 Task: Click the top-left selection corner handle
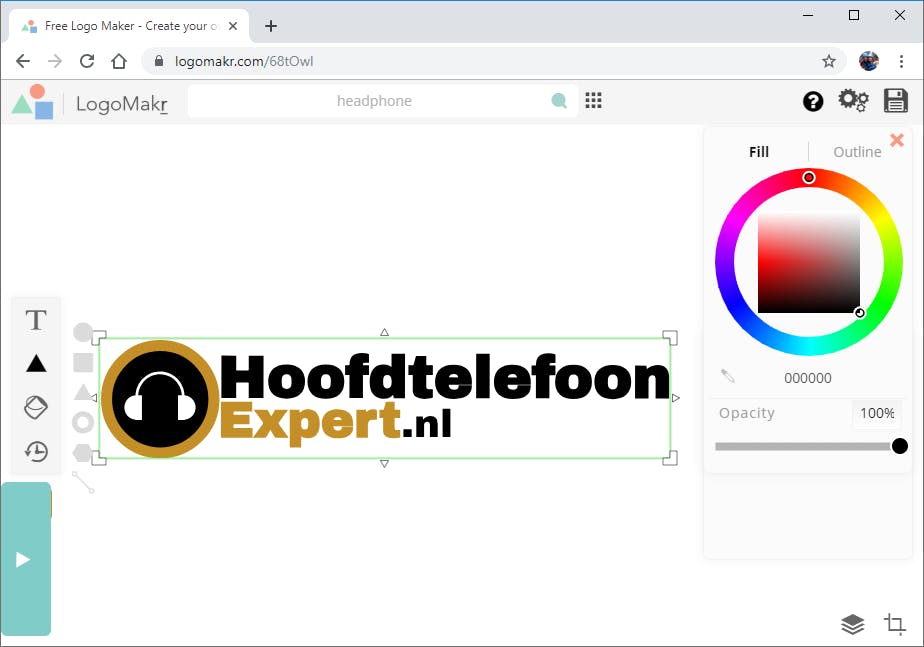tap(100, 338)
